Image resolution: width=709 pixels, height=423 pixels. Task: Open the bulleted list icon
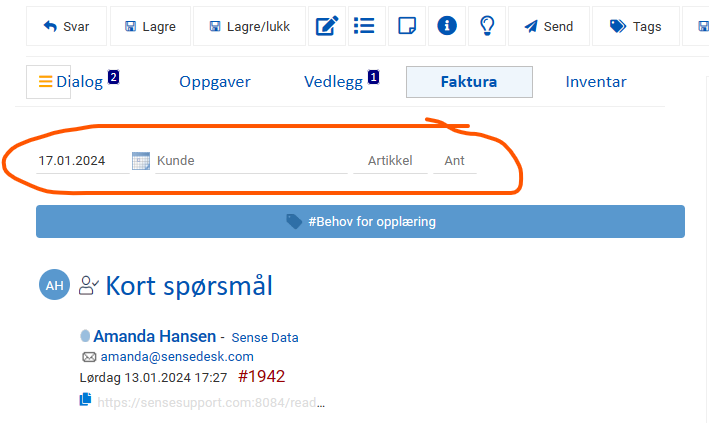pyautogui.click(x=366, y=26)
